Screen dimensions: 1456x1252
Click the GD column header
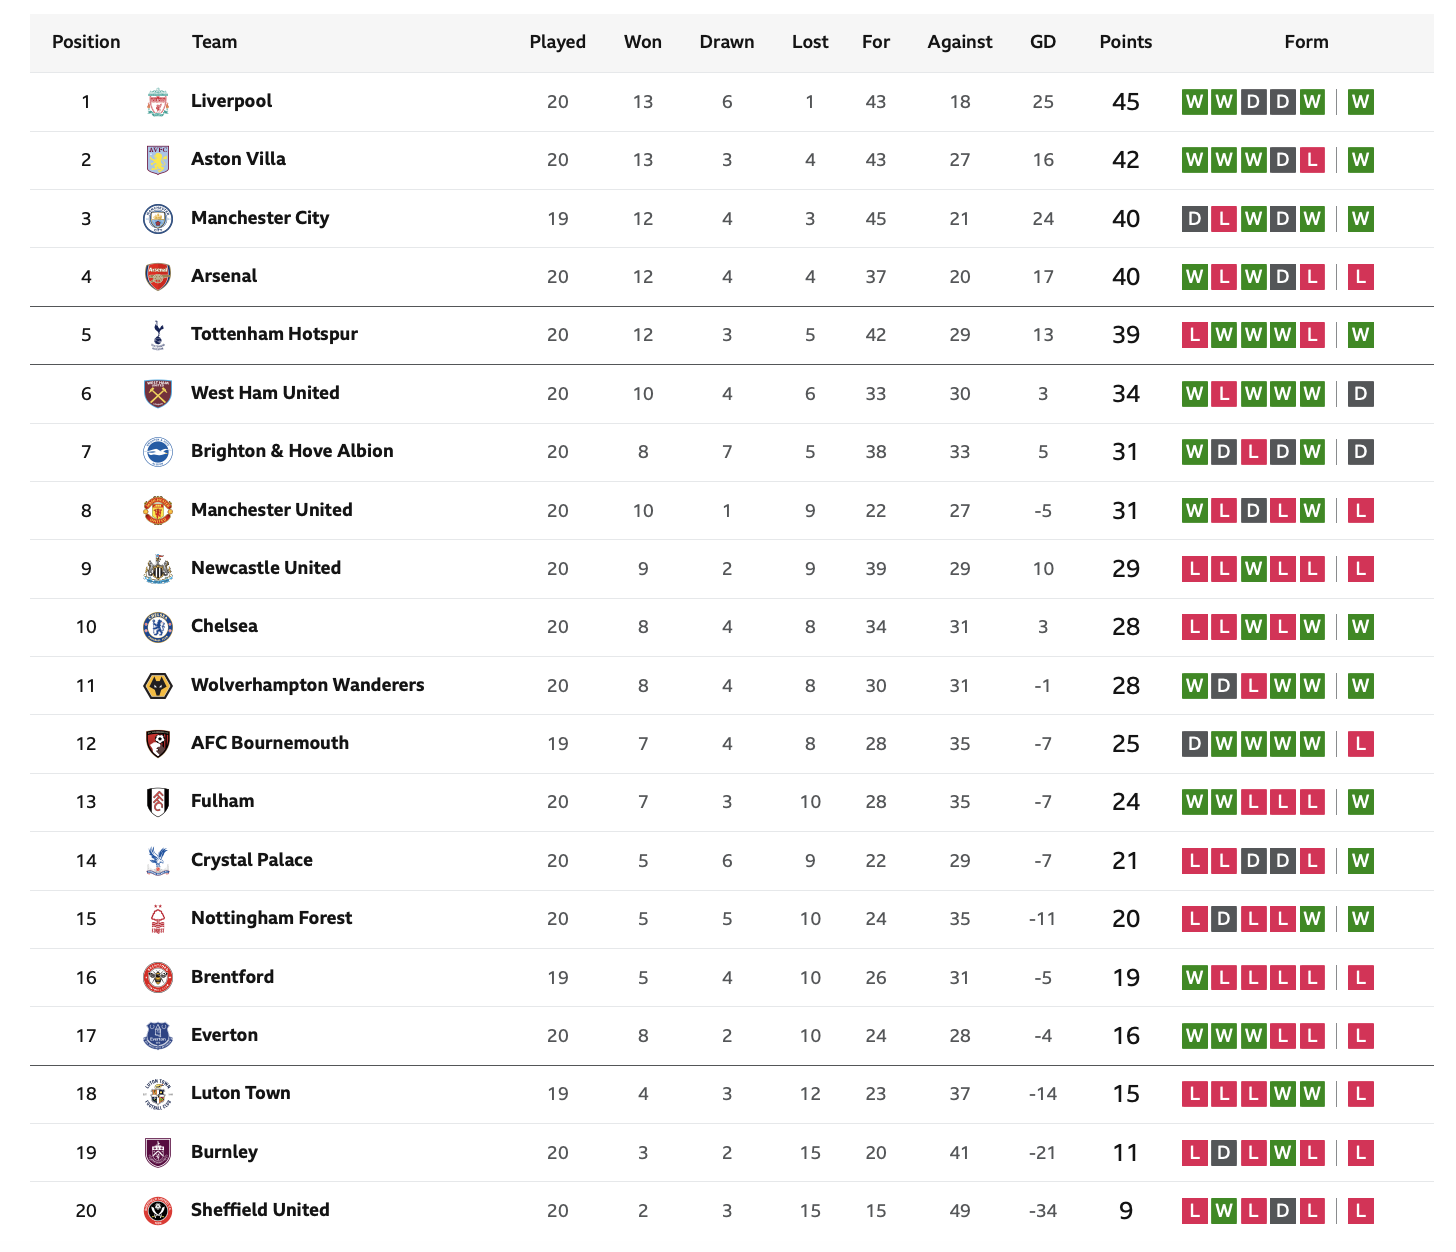pos(1043,42)
